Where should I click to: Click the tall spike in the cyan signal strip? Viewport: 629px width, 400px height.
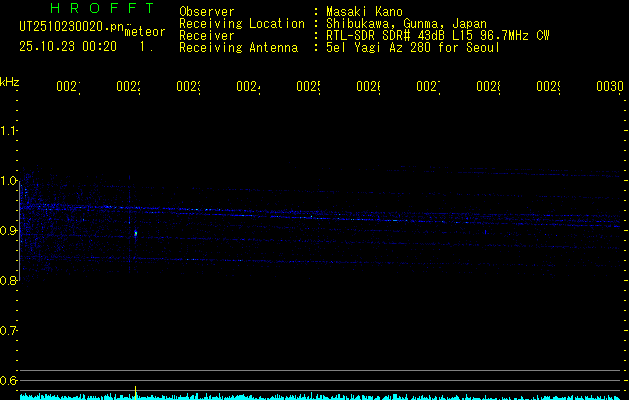pyautogui.click(x=135, y=390)
